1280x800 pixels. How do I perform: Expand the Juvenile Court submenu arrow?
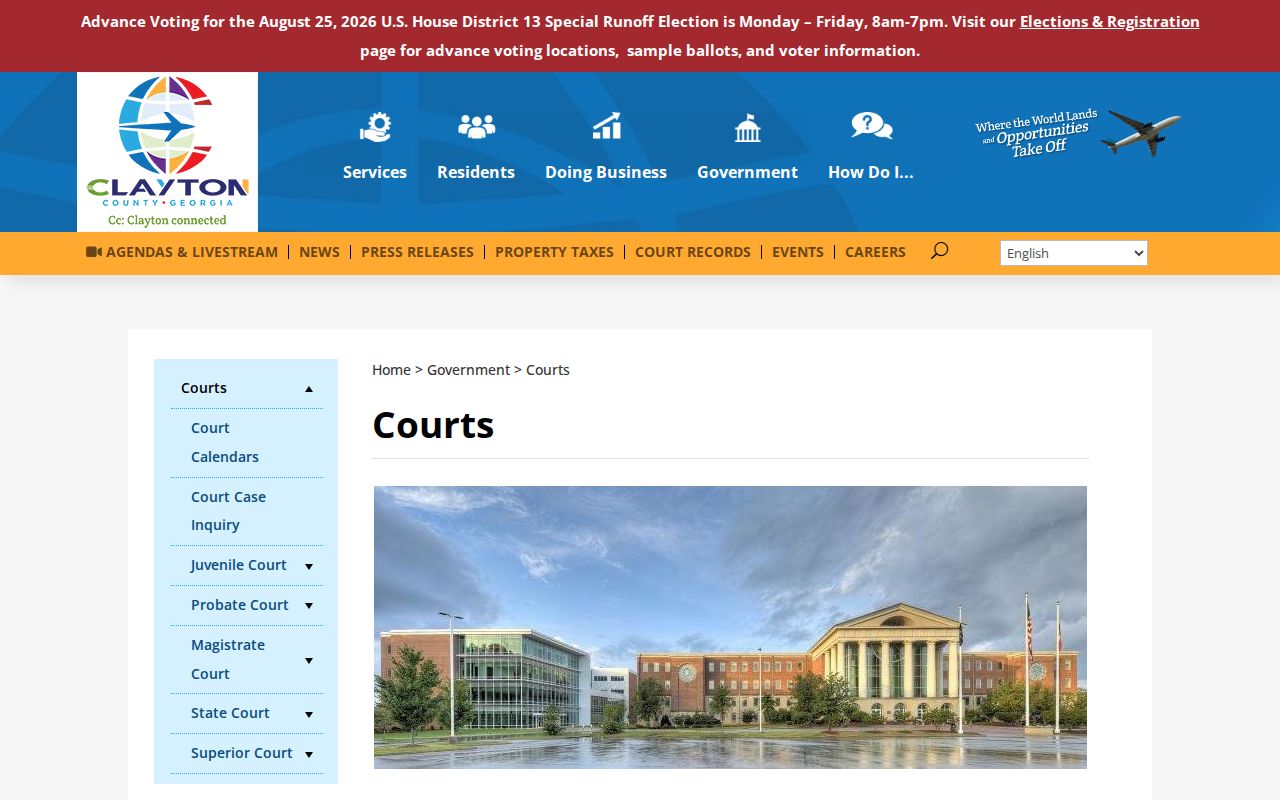pos(309,566)
